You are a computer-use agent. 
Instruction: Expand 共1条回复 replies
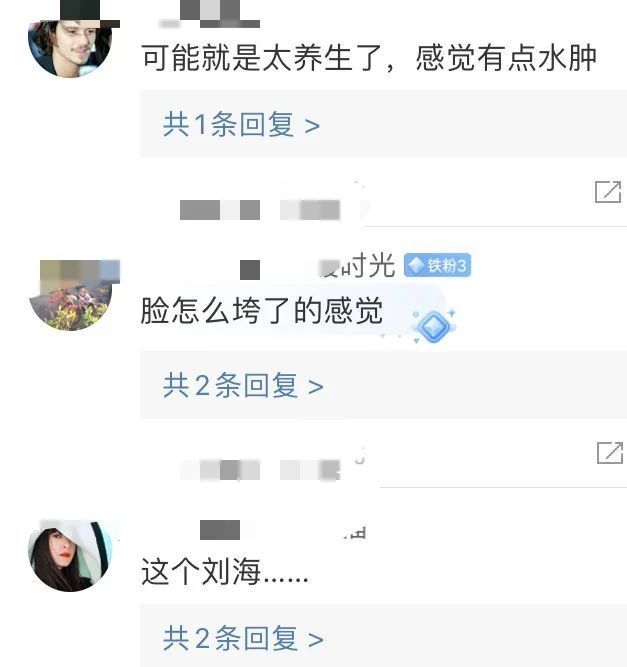click(241, 125)
